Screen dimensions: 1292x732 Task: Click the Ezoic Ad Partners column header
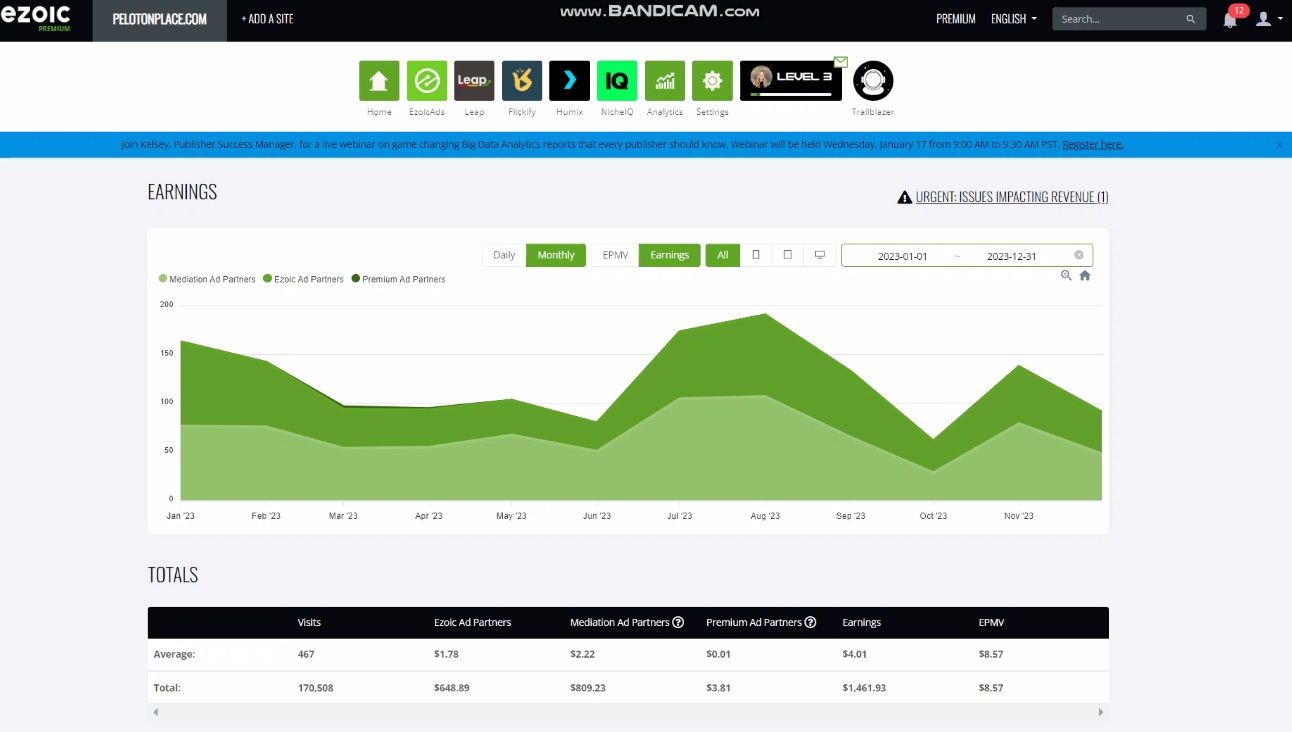point(472,622)
